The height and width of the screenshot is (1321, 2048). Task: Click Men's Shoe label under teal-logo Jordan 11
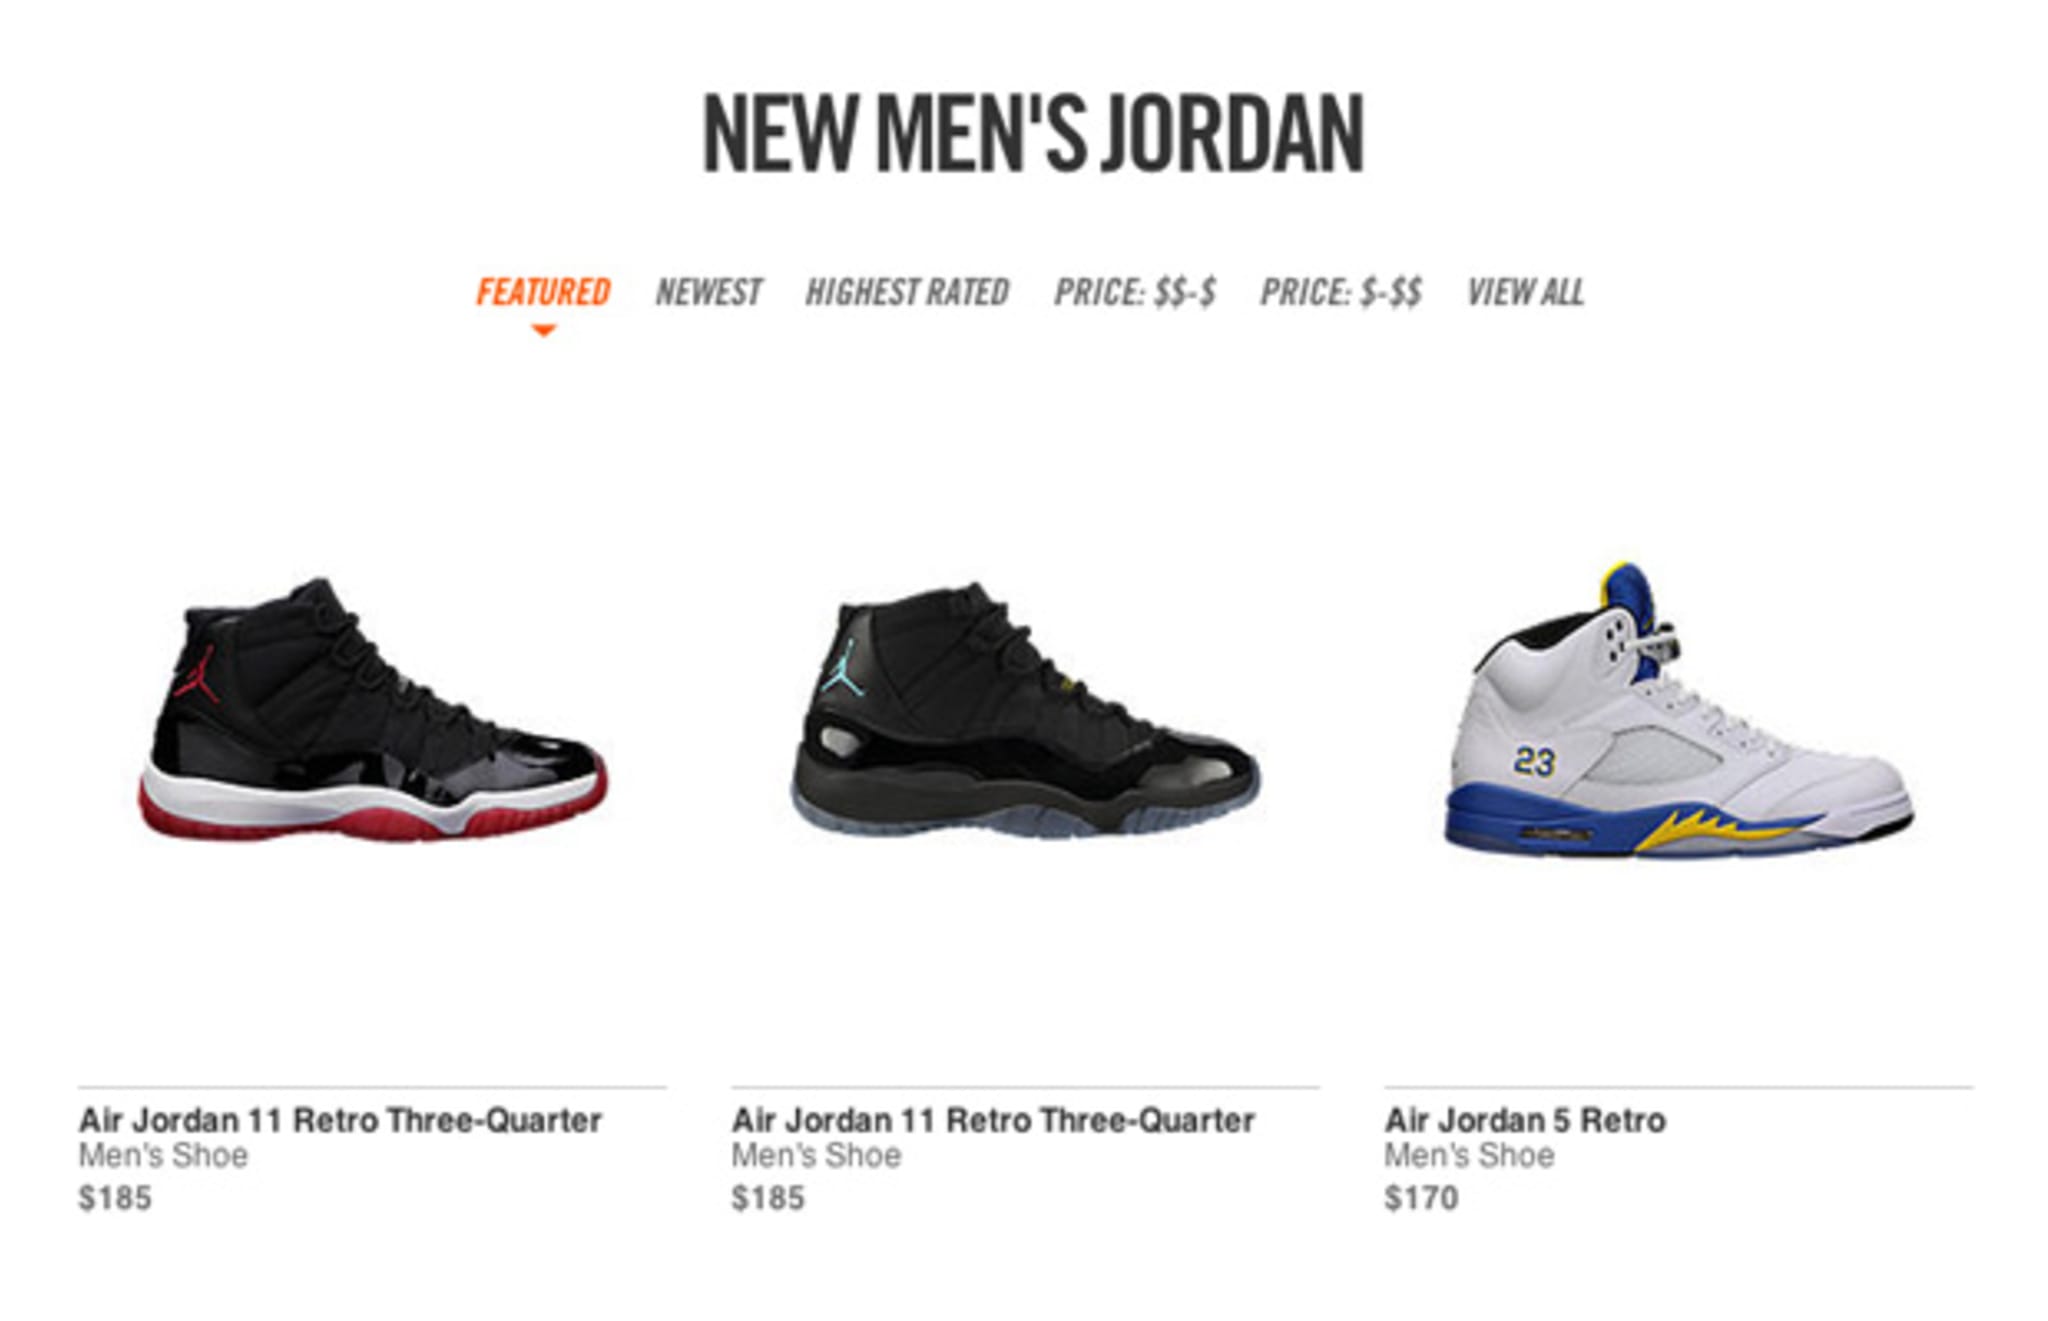coord(816,1156)
